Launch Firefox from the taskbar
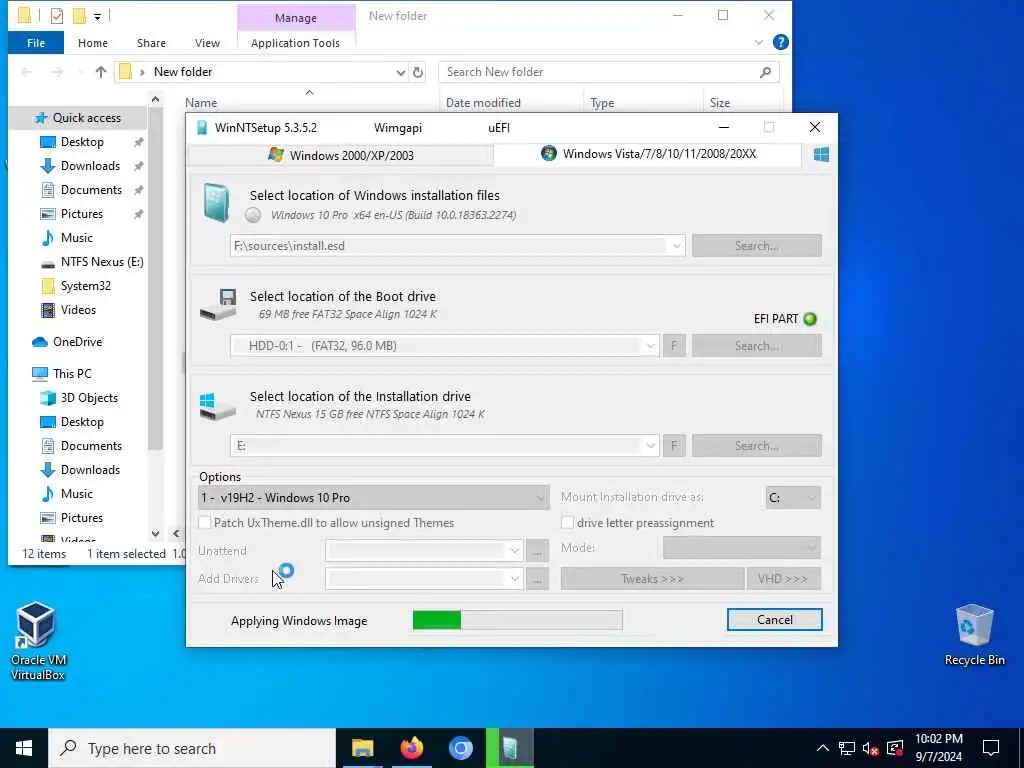Screen dimensions: 1024x768 coord(411,748)
